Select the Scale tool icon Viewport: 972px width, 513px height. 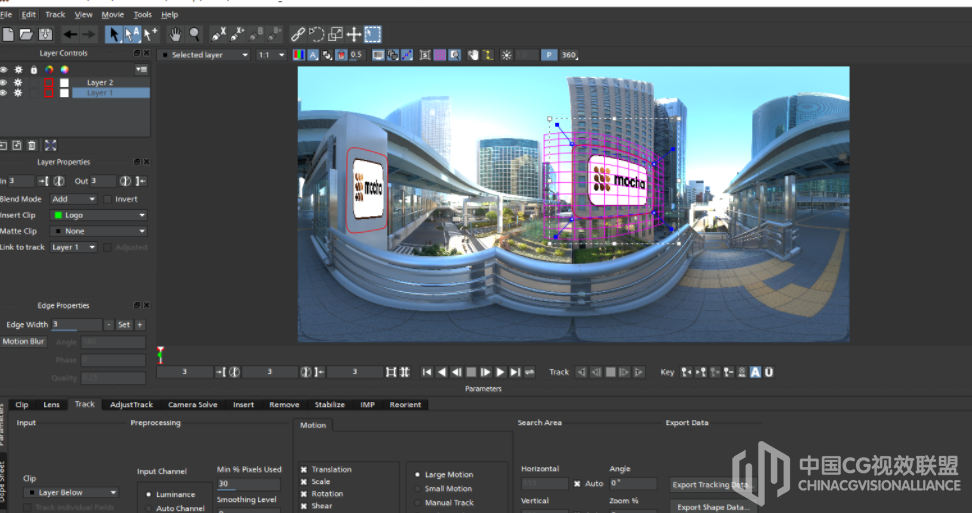point(335,34)
